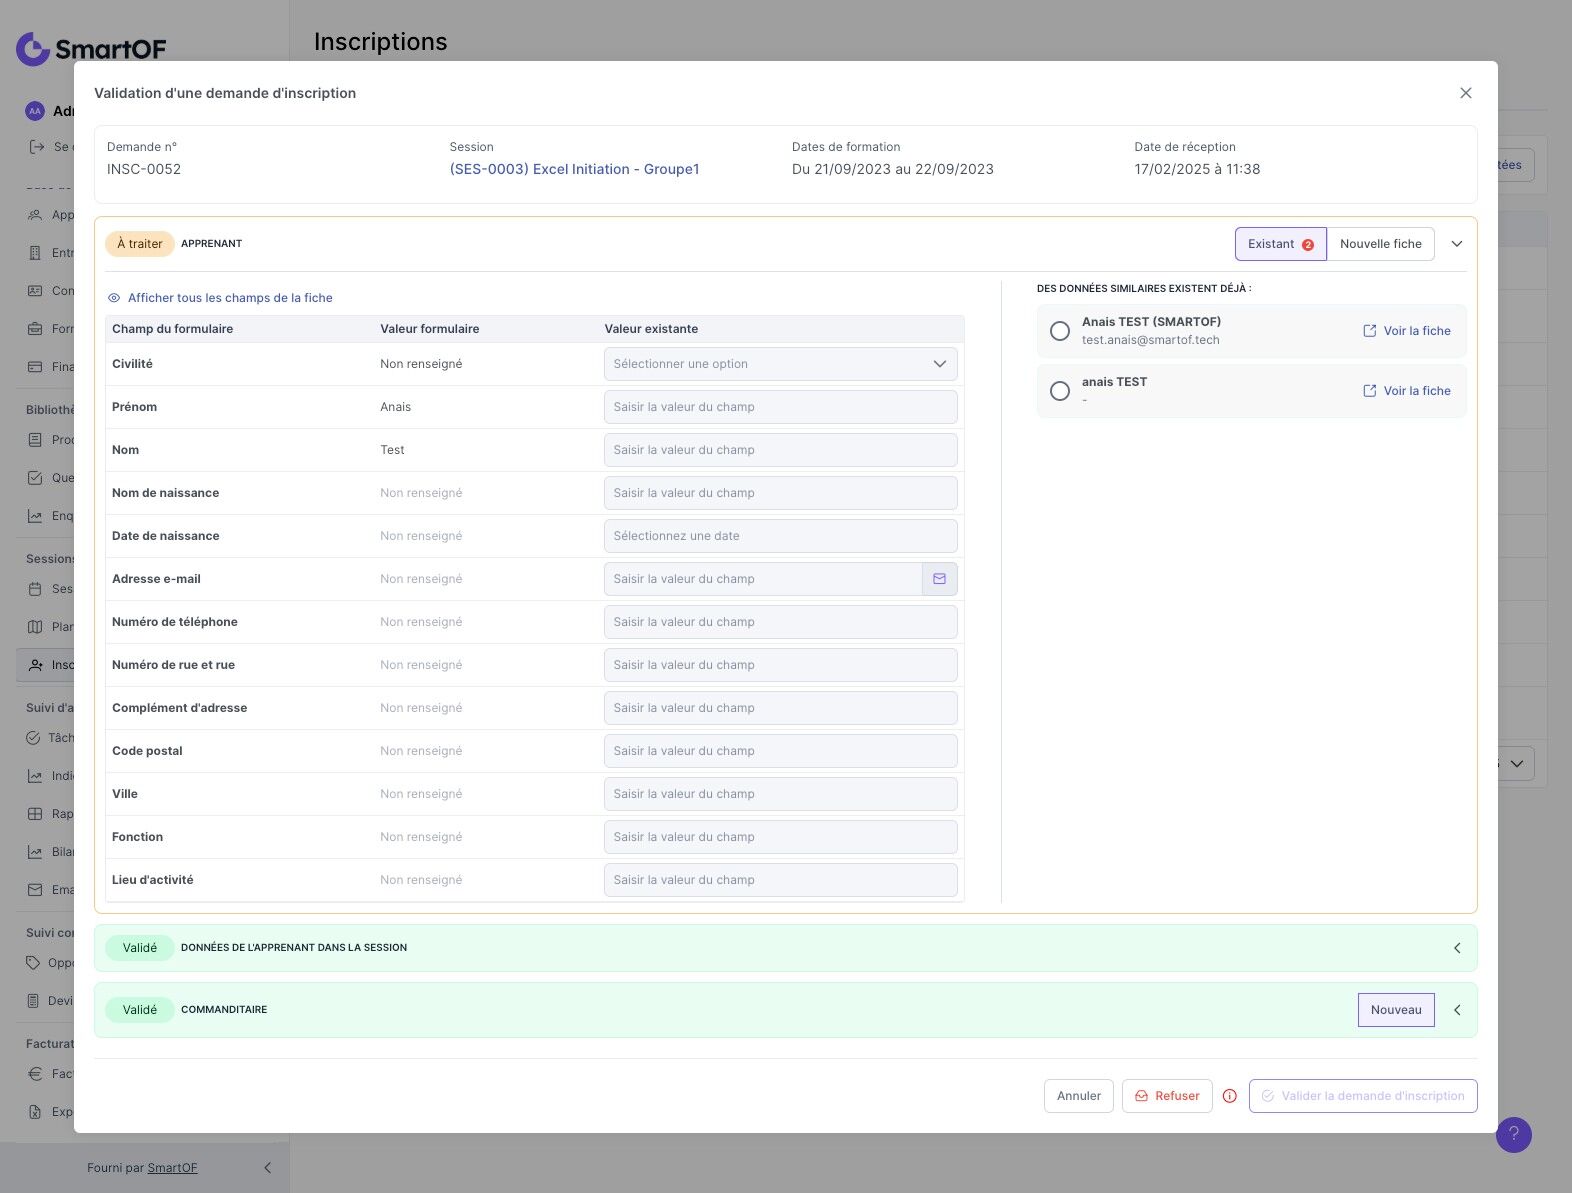1572x1193 pixels.
Task: Click the tag icon beside 'Oppo' in the sidebar
Action: 33,963
